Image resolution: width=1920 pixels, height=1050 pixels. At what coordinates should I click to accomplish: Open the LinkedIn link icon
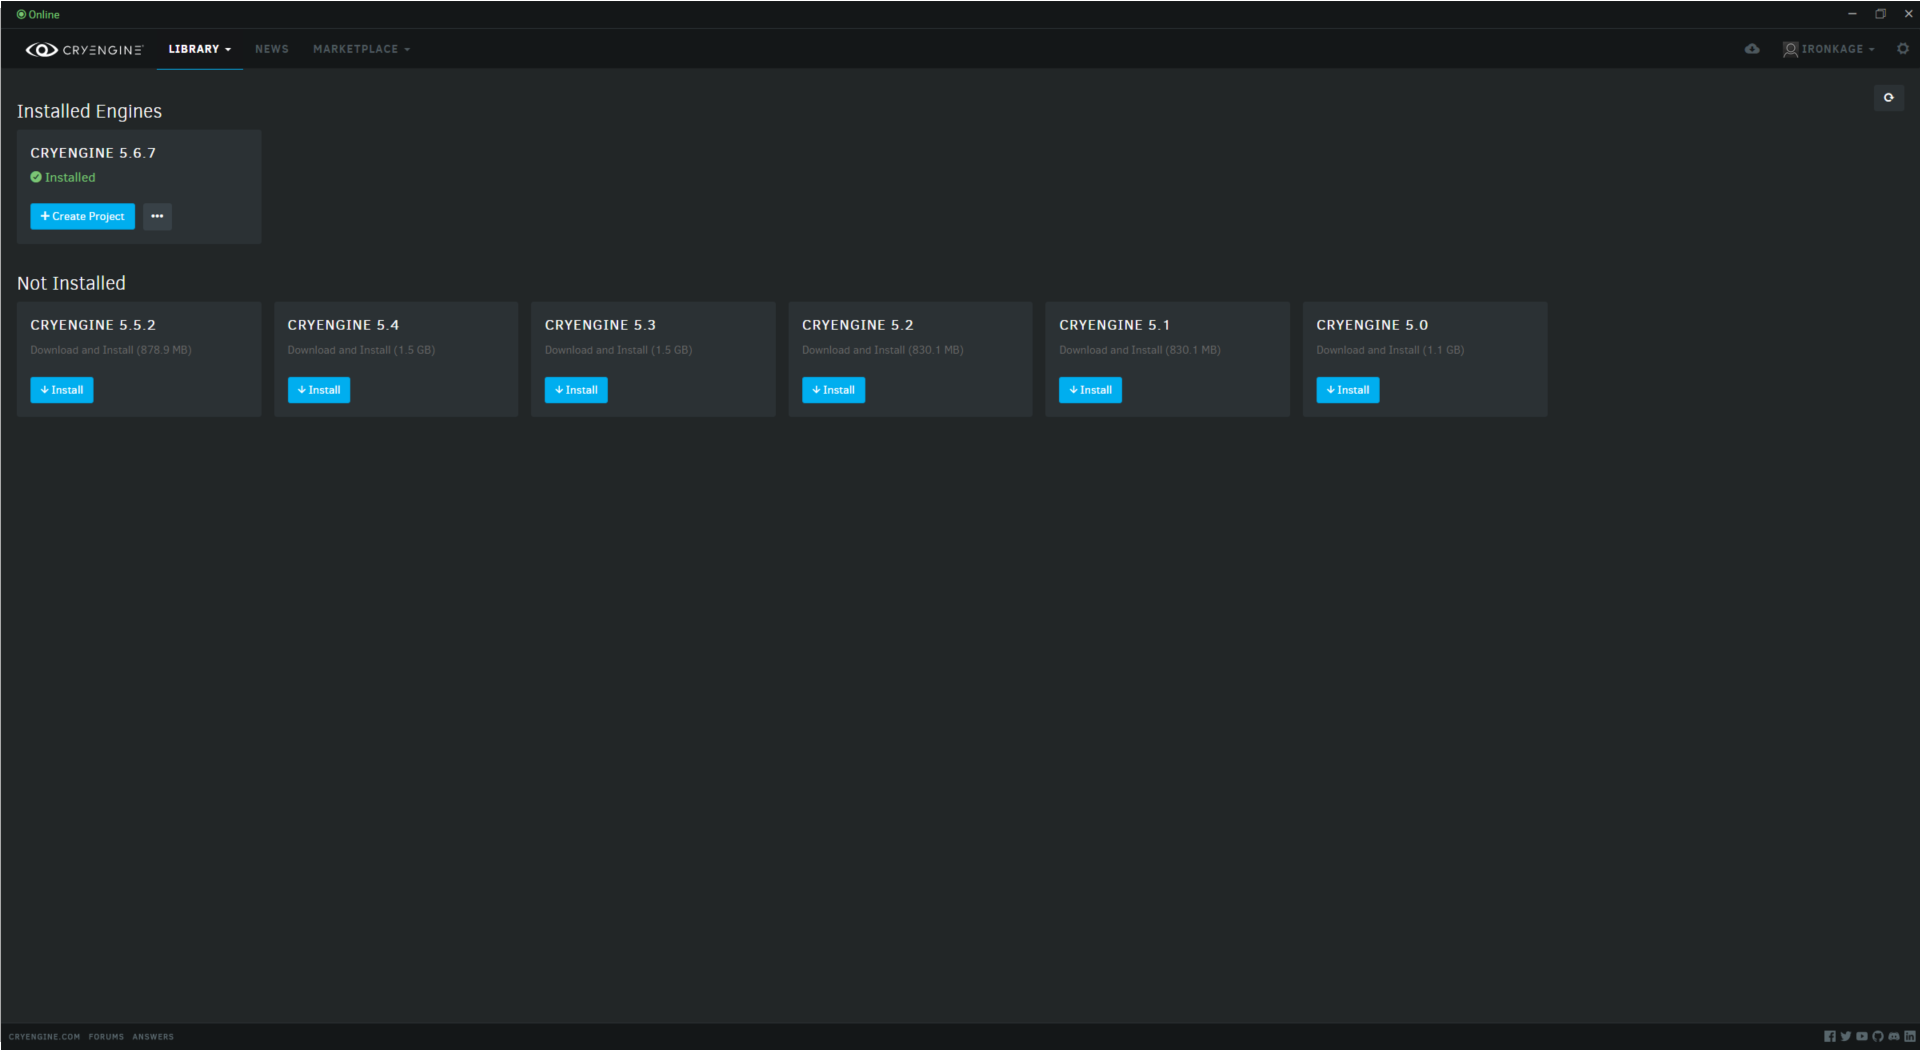tap(1910, 1037)
